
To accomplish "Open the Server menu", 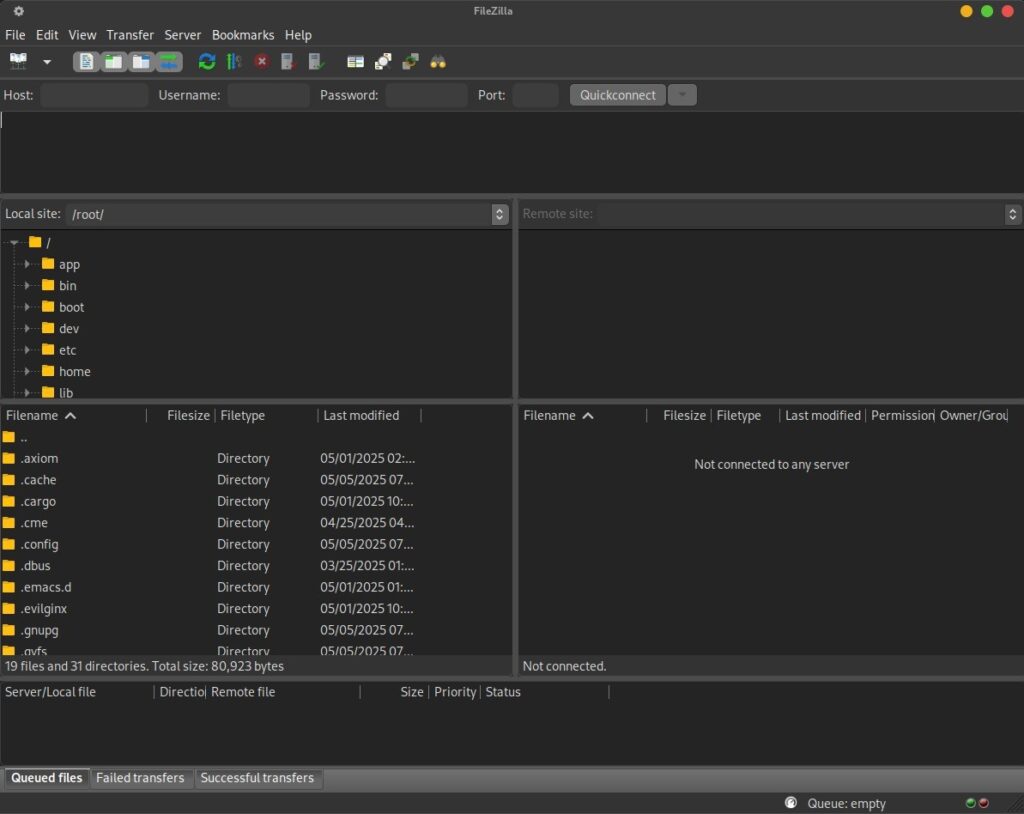I will [182, 35].
